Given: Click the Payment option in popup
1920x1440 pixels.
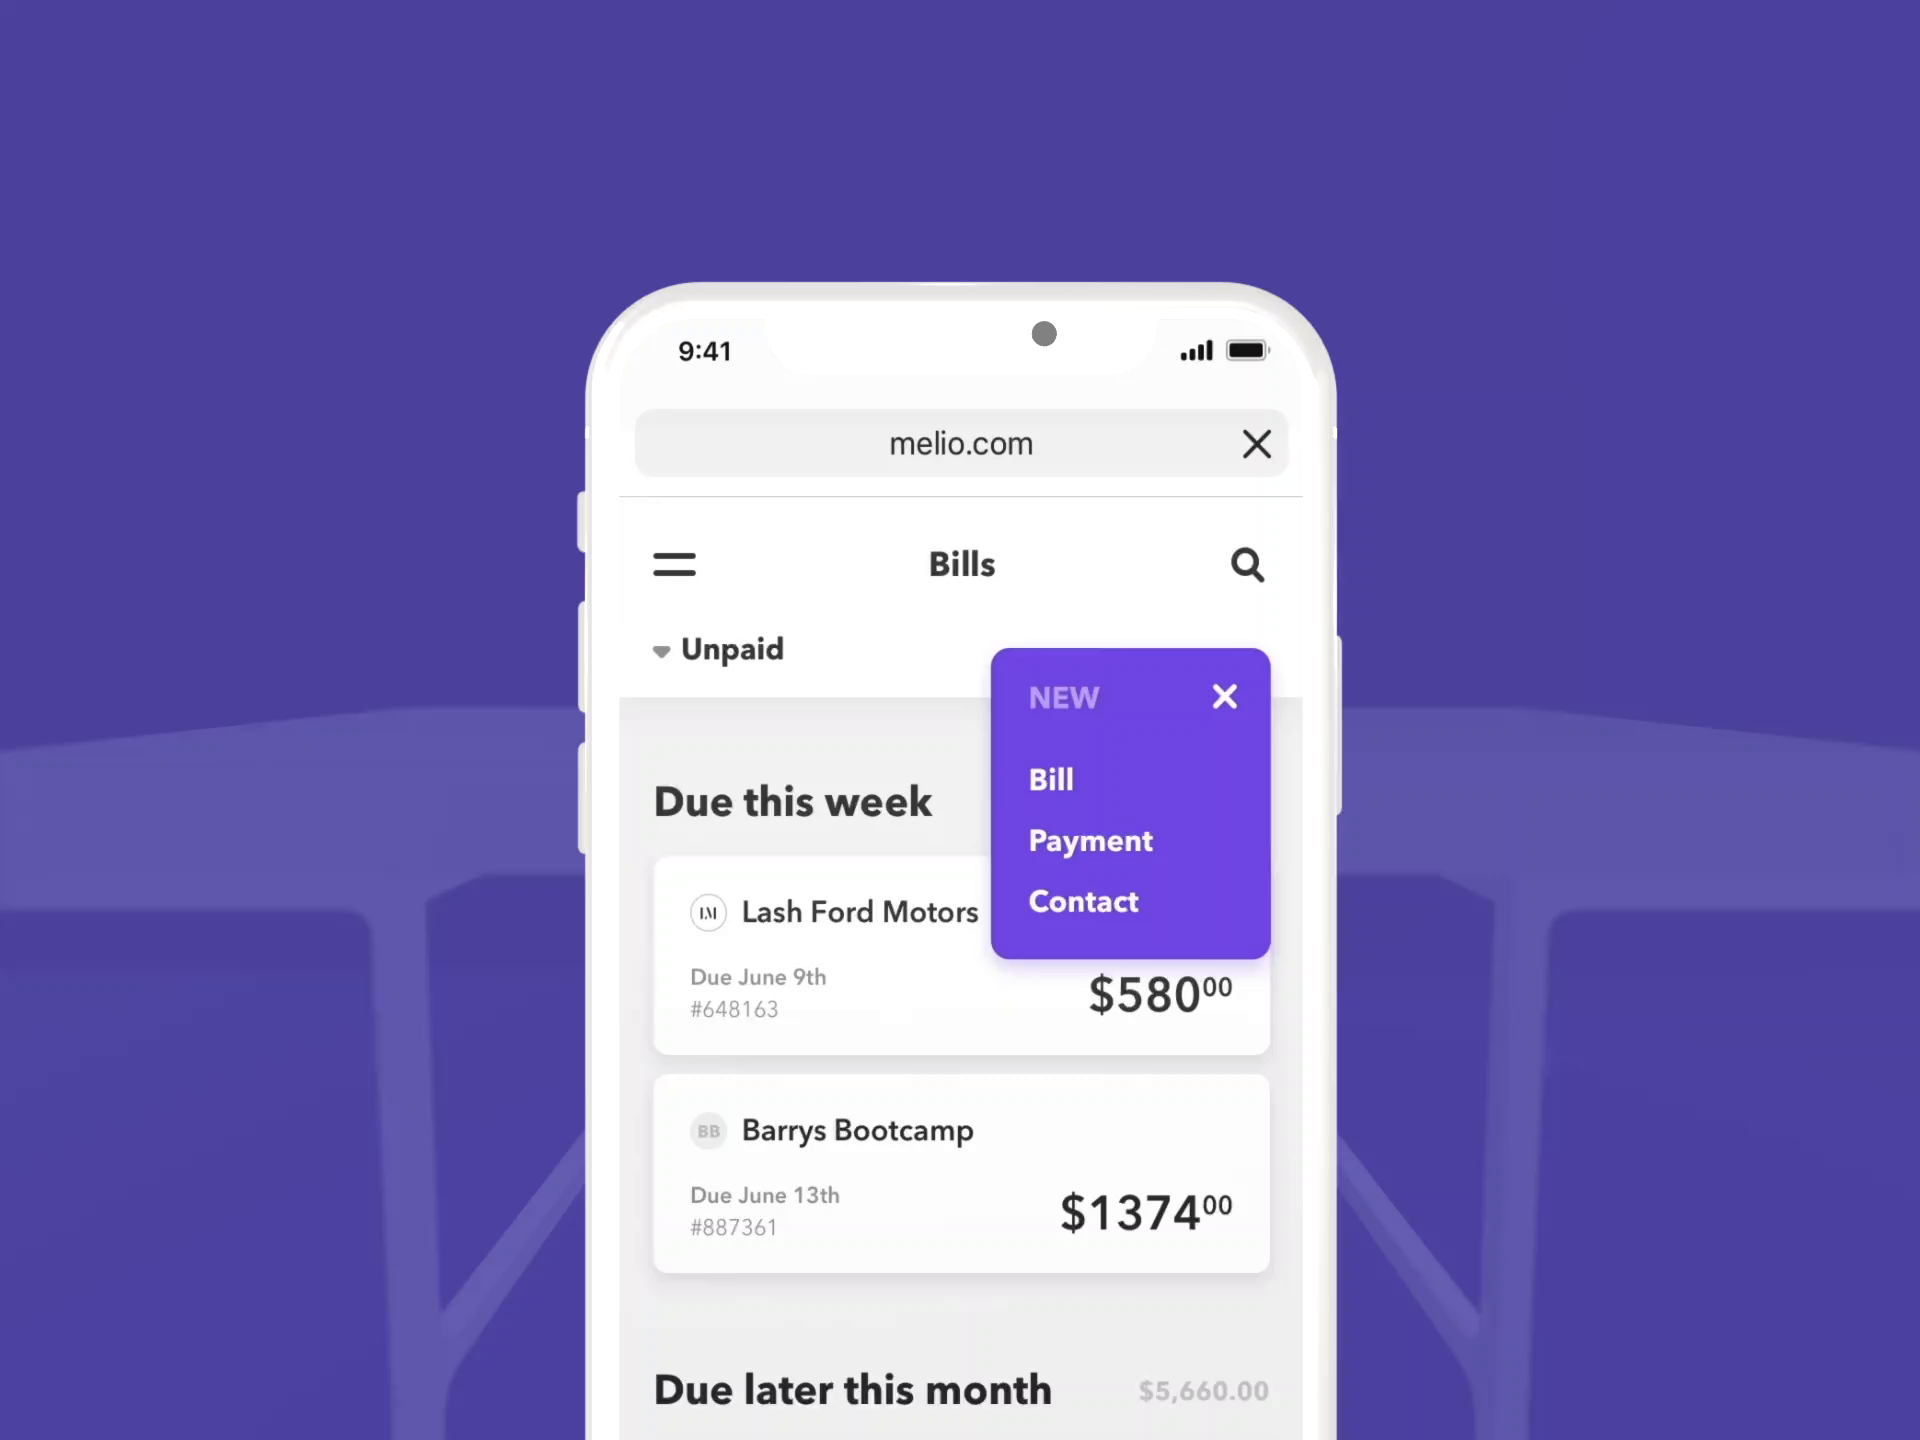Looking at the screenshot, I should pyautogui.click(x=1090, y=841).
